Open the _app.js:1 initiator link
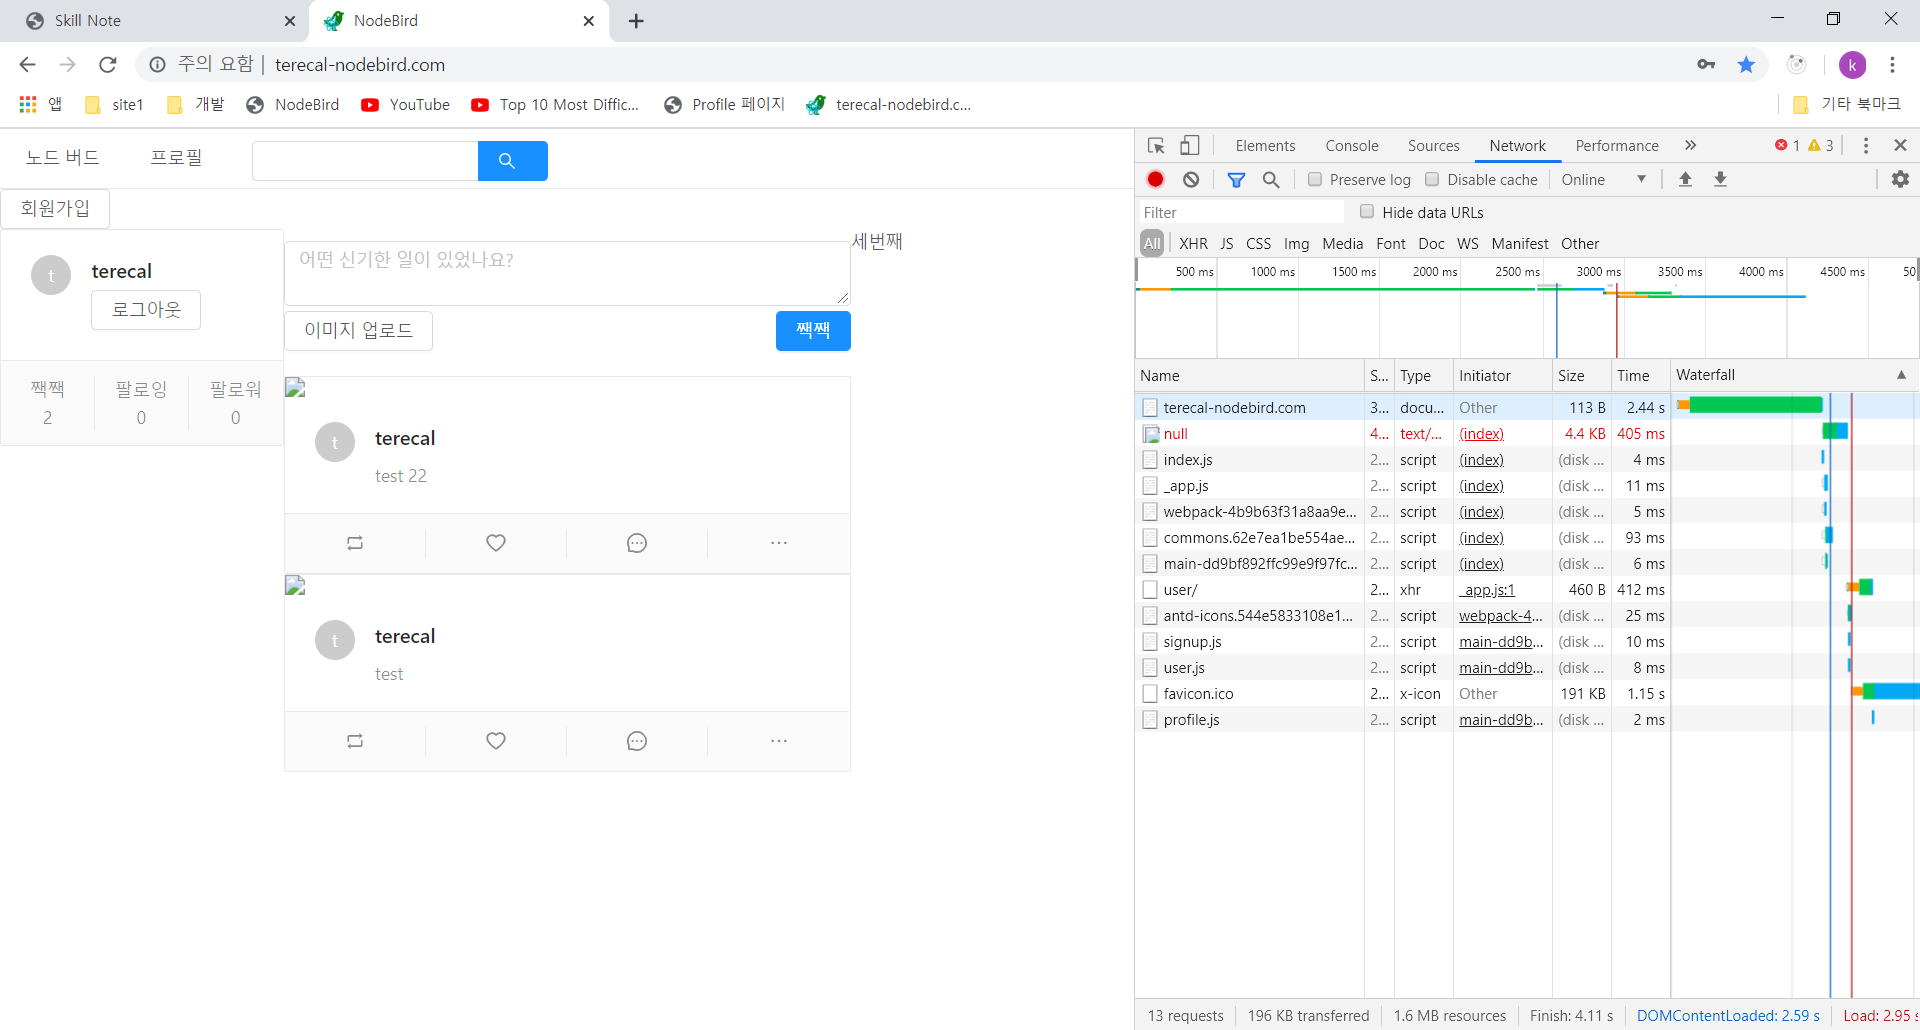1920x1030 pixels. (x=1487, y=590)
